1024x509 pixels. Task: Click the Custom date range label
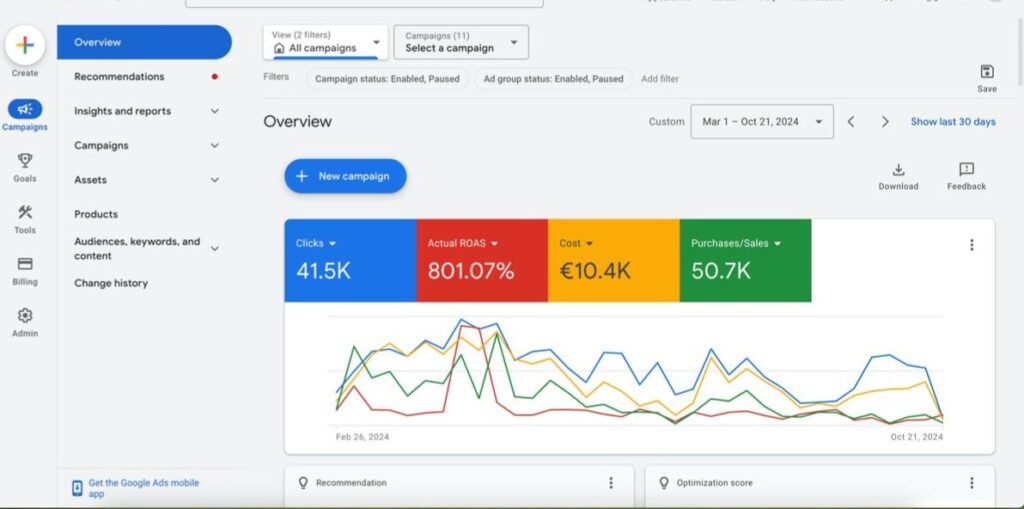pyautogui.click(x=666, y=122)
